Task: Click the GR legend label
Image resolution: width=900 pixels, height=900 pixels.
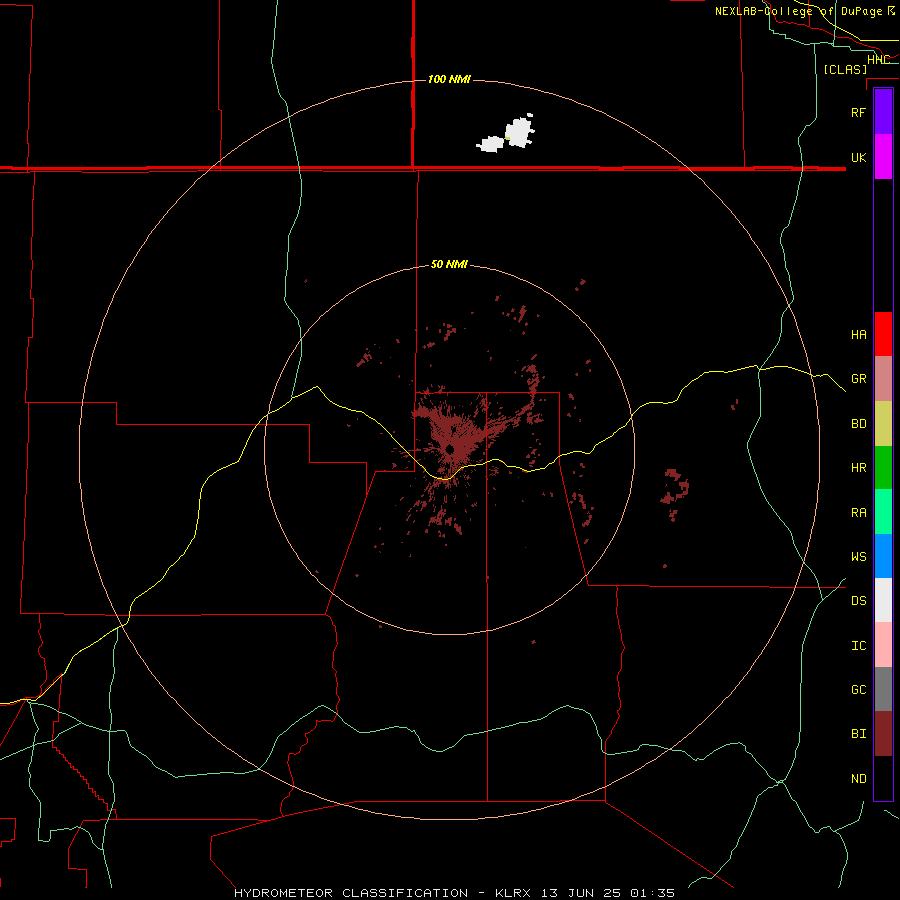Action: pos(858,379)
